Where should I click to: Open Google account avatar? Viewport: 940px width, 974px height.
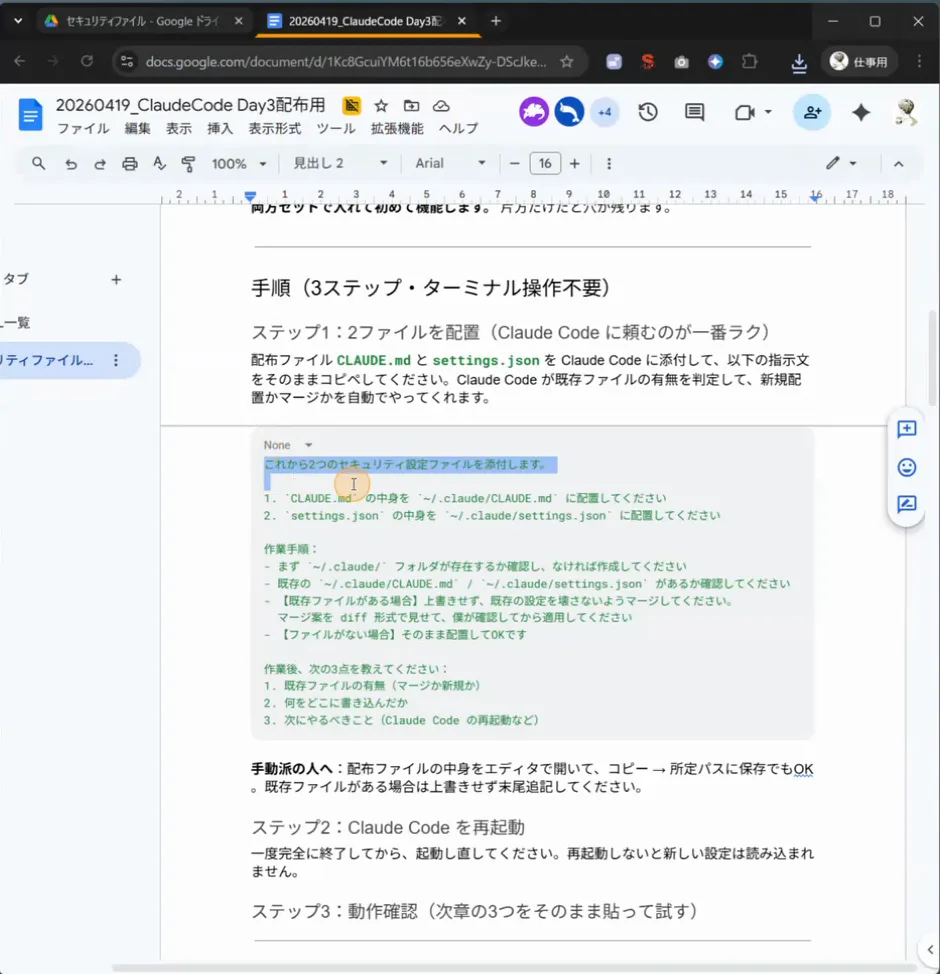point(906,112)
